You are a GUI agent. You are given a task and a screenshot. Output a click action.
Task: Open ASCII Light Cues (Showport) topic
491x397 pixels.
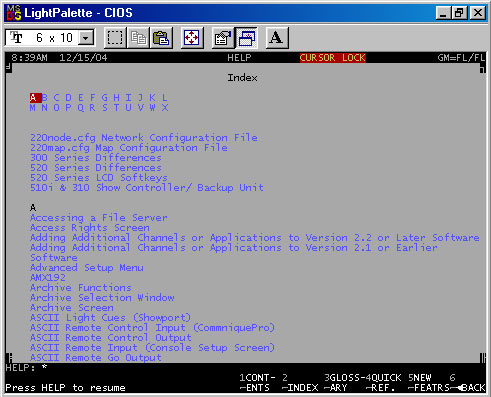tap(110, 318)
